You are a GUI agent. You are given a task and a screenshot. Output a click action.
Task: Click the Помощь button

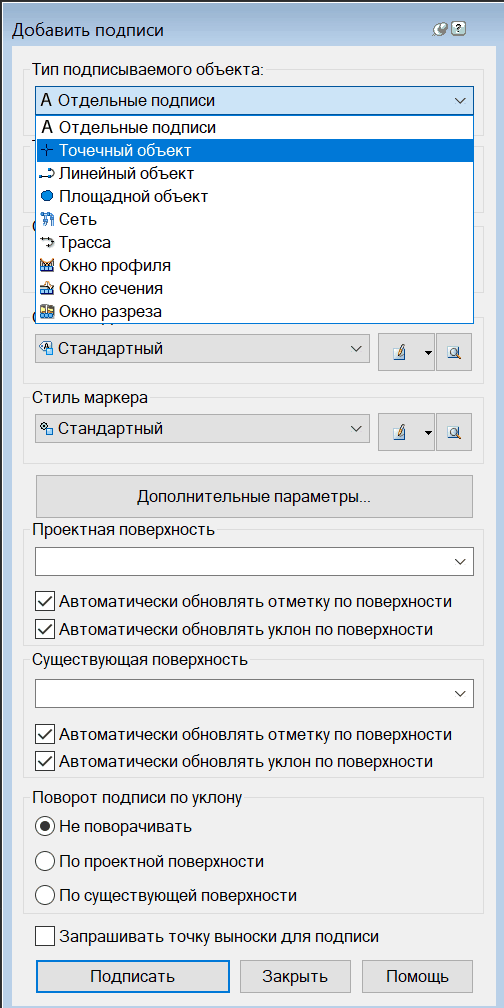click(417, 976)
